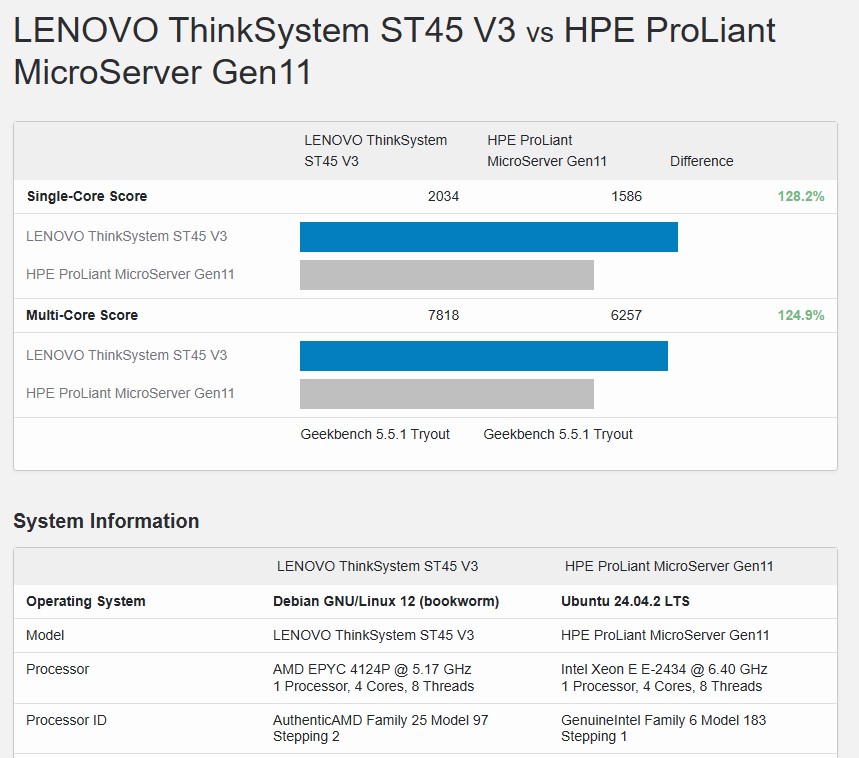Click the multi-core score value 6257
Screen dimensions: 859x758
(626, 315)
